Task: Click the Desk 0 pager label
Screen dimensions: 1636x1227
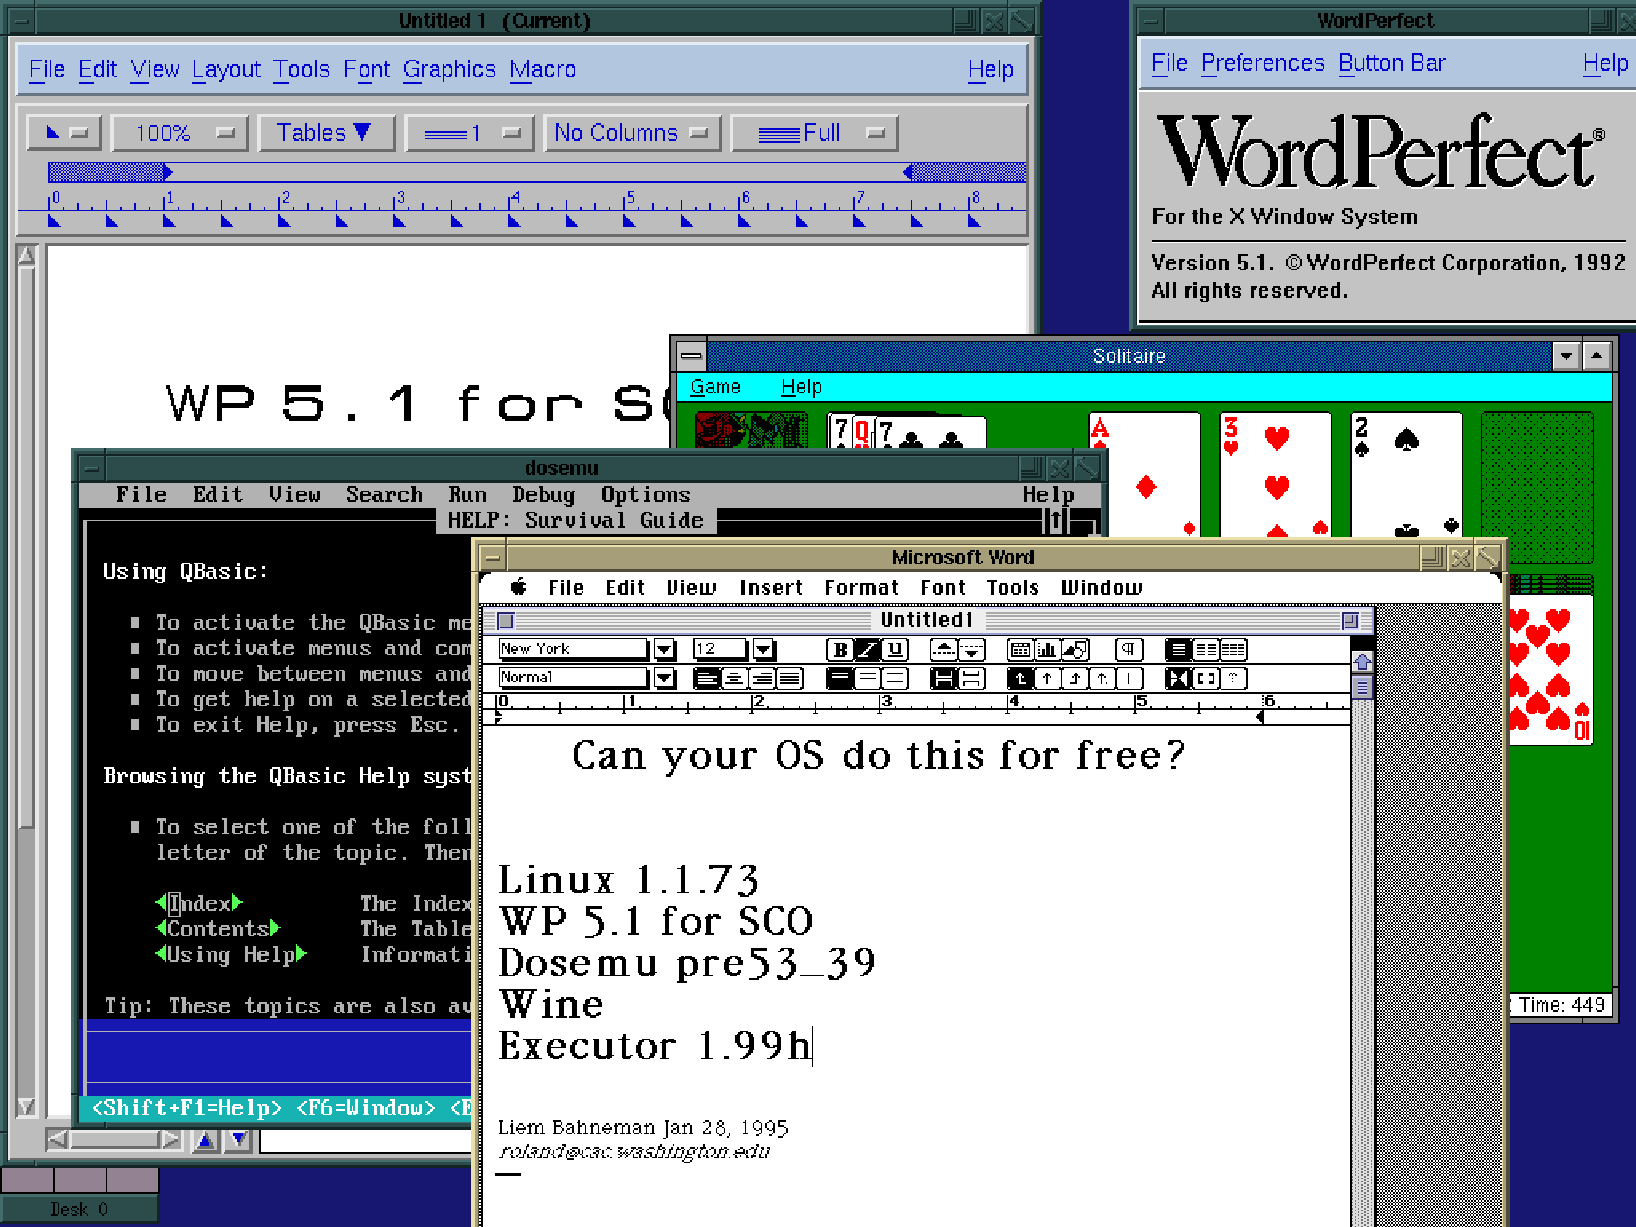Action: [x=79, y=1209]
